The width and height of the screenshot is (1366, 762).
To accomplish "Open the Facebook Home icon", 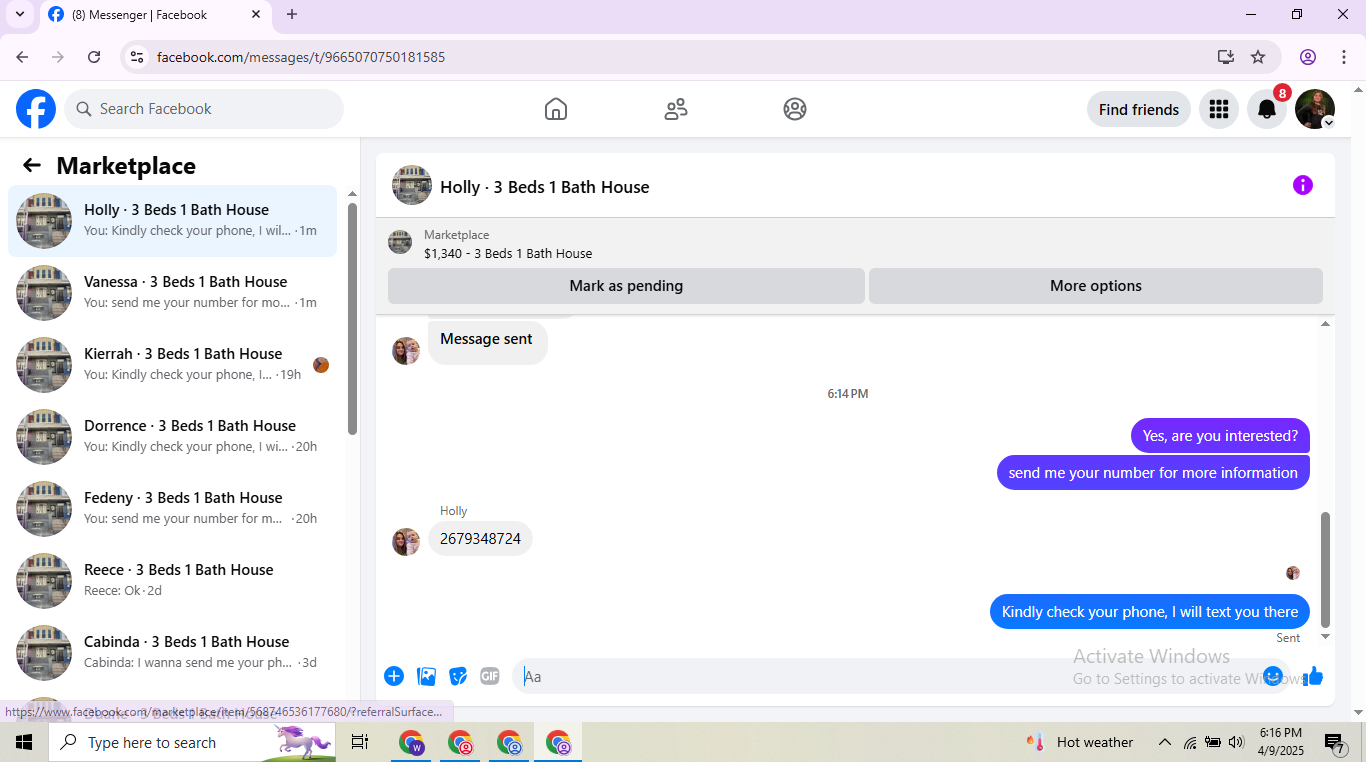I will (556, 109).
